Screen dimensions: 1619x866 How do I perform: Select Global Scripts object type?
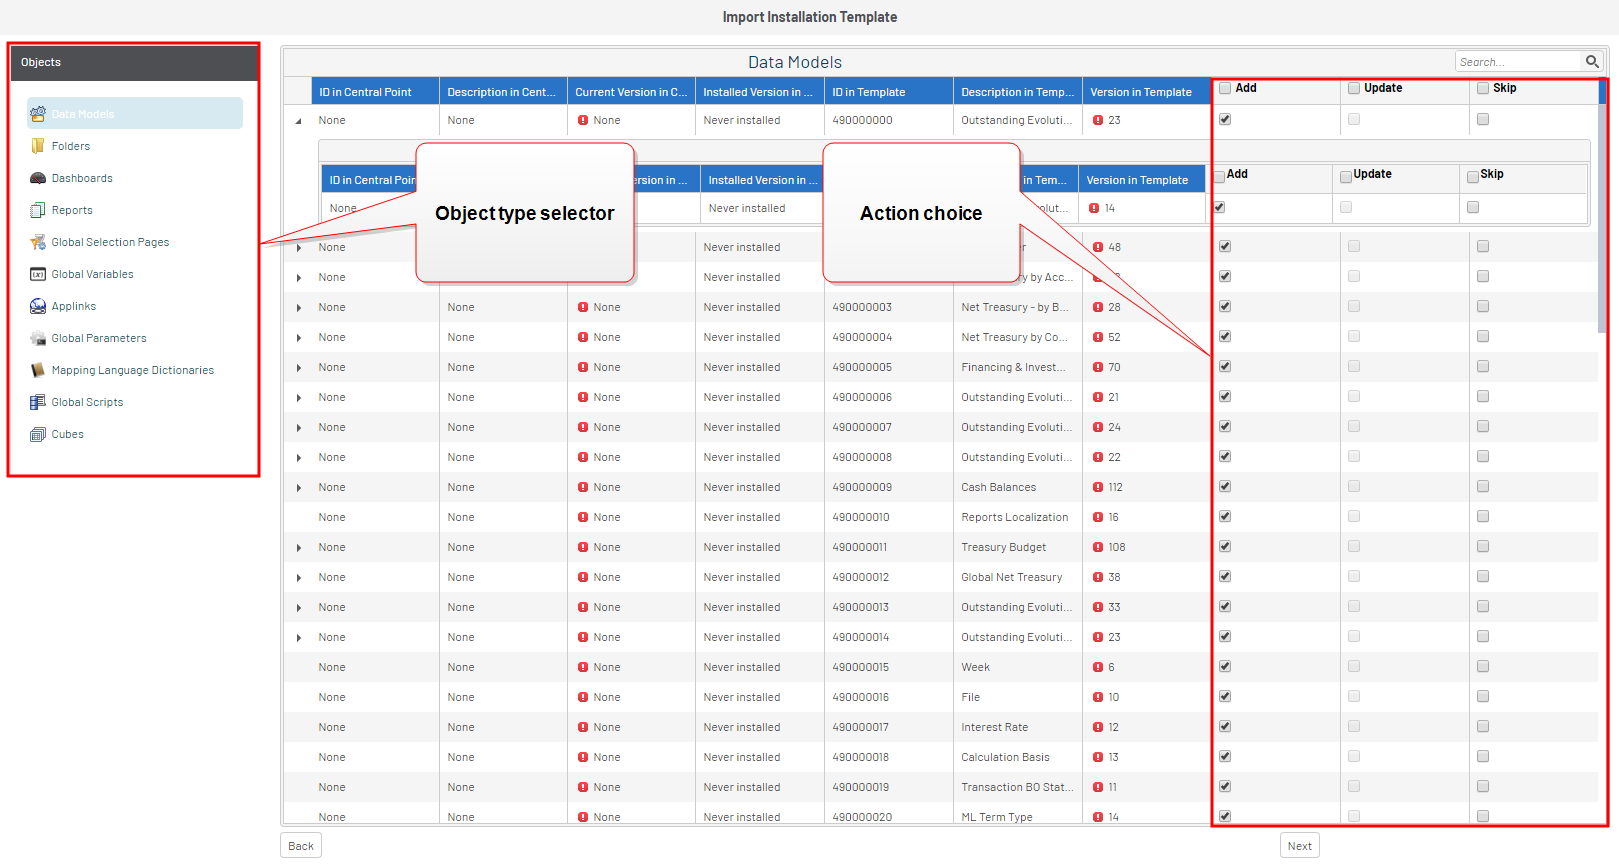pos(87,402)
